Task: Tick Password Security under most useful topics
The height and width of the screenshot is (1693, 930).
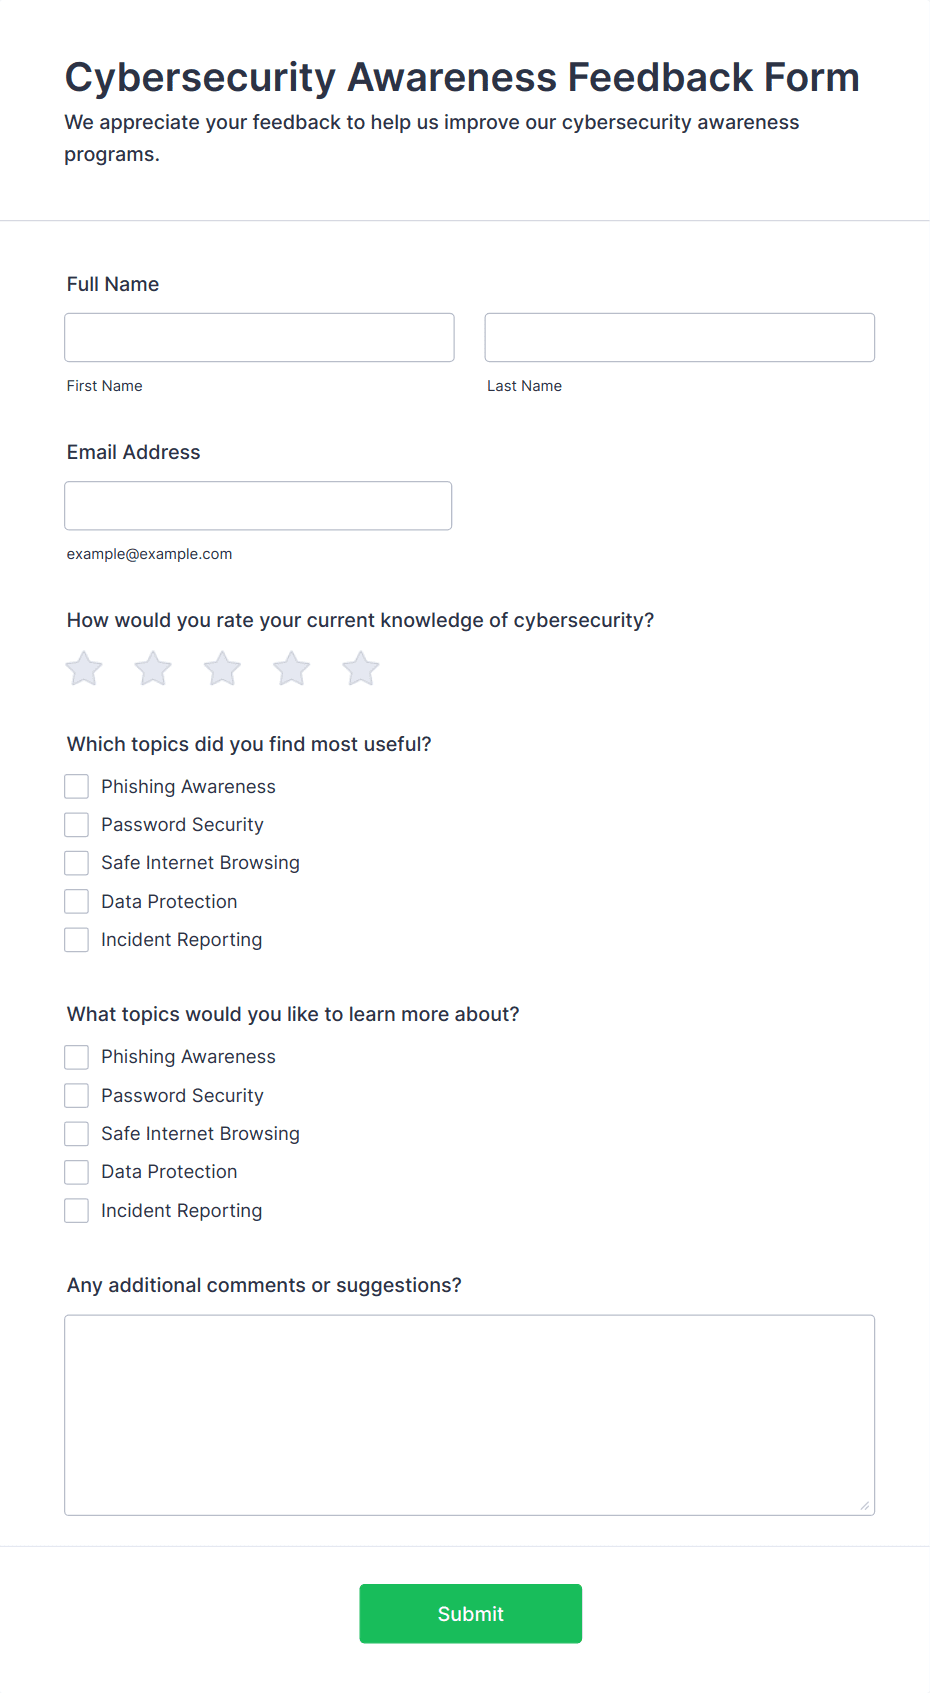Action: point(77,825)
